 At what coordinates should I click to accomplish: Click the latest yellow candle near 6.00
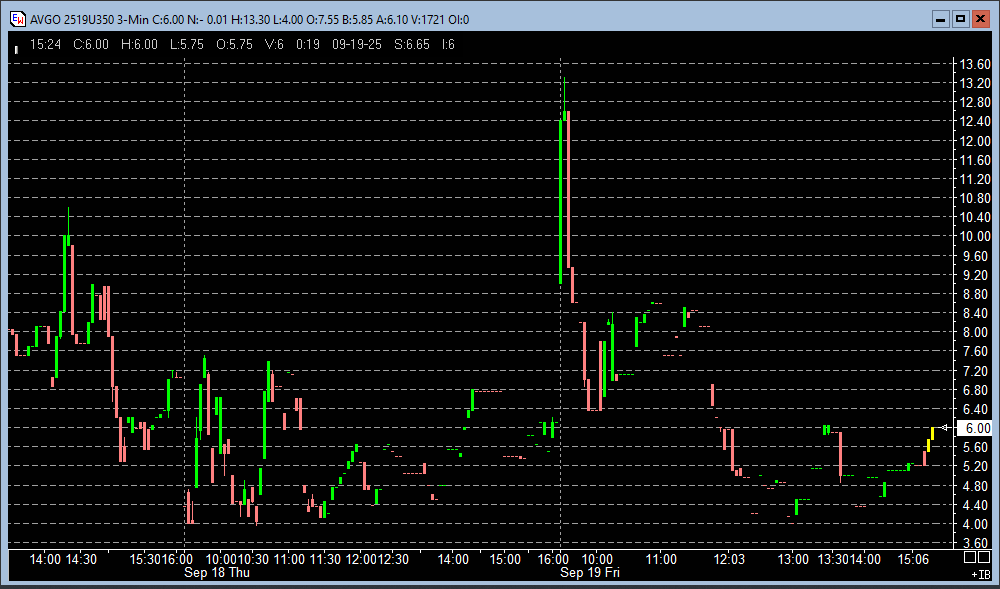point(931,436)
